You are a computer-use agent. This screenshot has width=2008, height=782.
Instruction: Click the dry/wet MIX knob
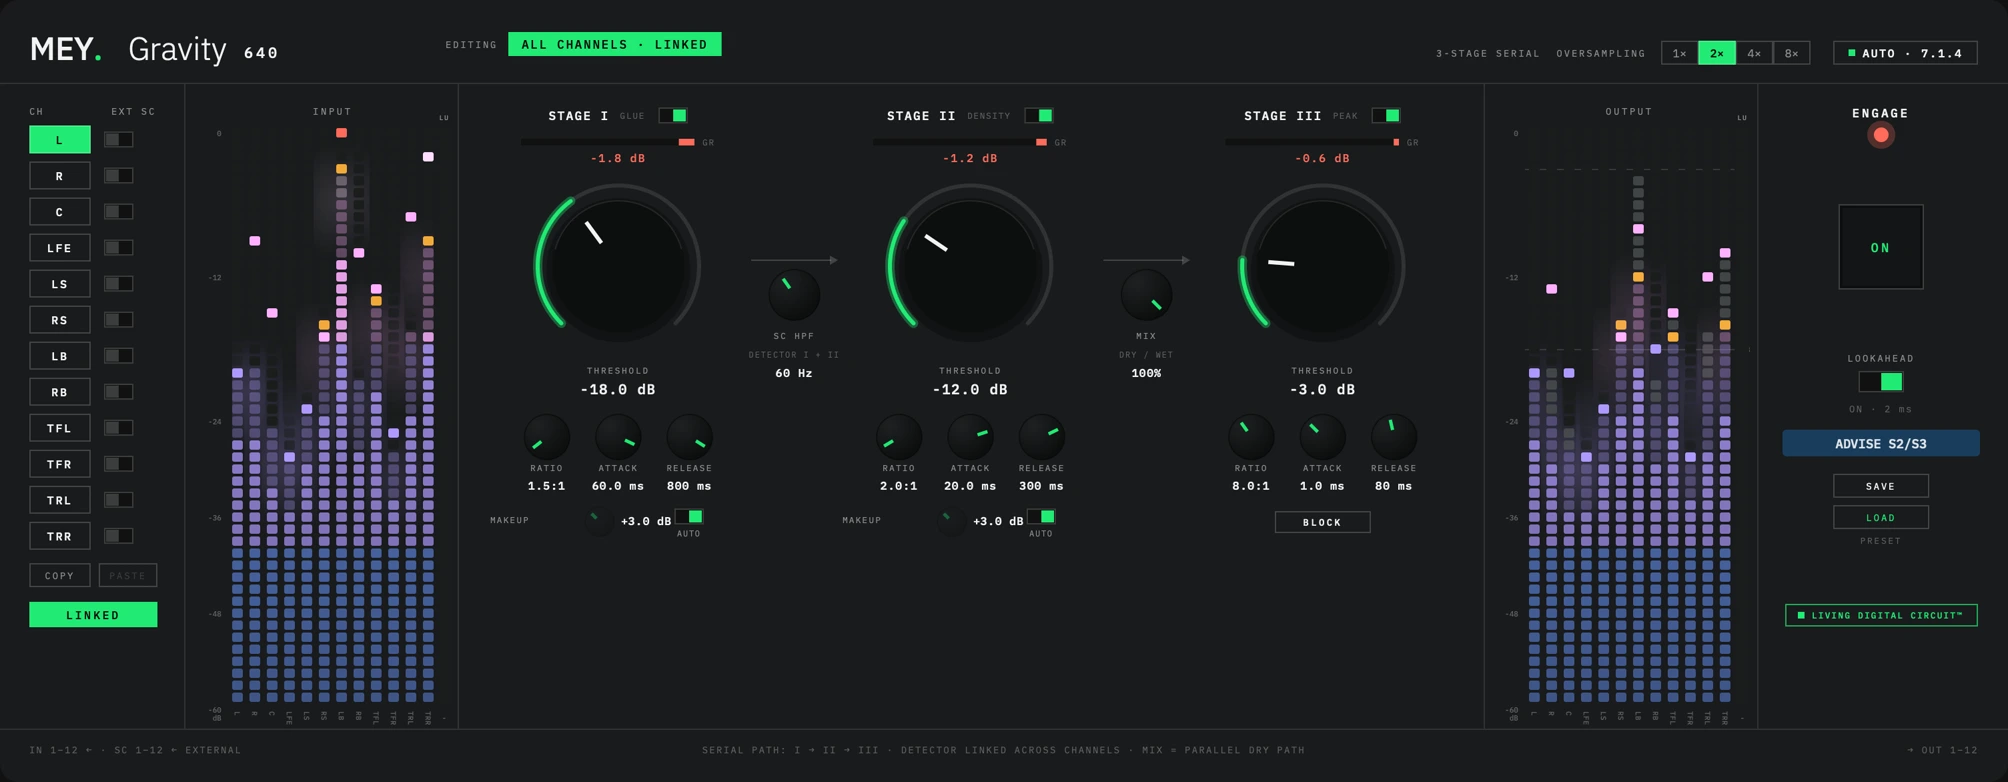1146,294
